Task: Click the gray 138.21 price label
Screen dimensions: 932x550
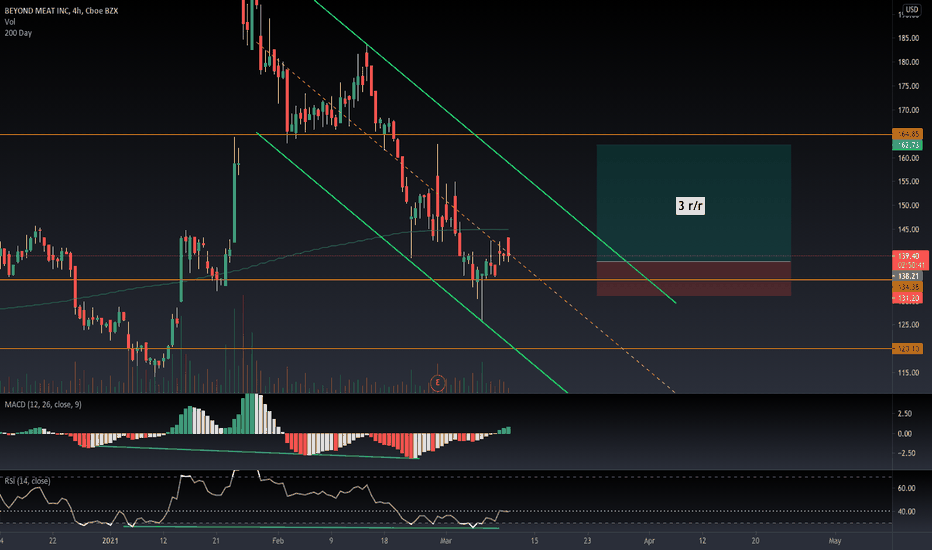Action: pos(908,276)
